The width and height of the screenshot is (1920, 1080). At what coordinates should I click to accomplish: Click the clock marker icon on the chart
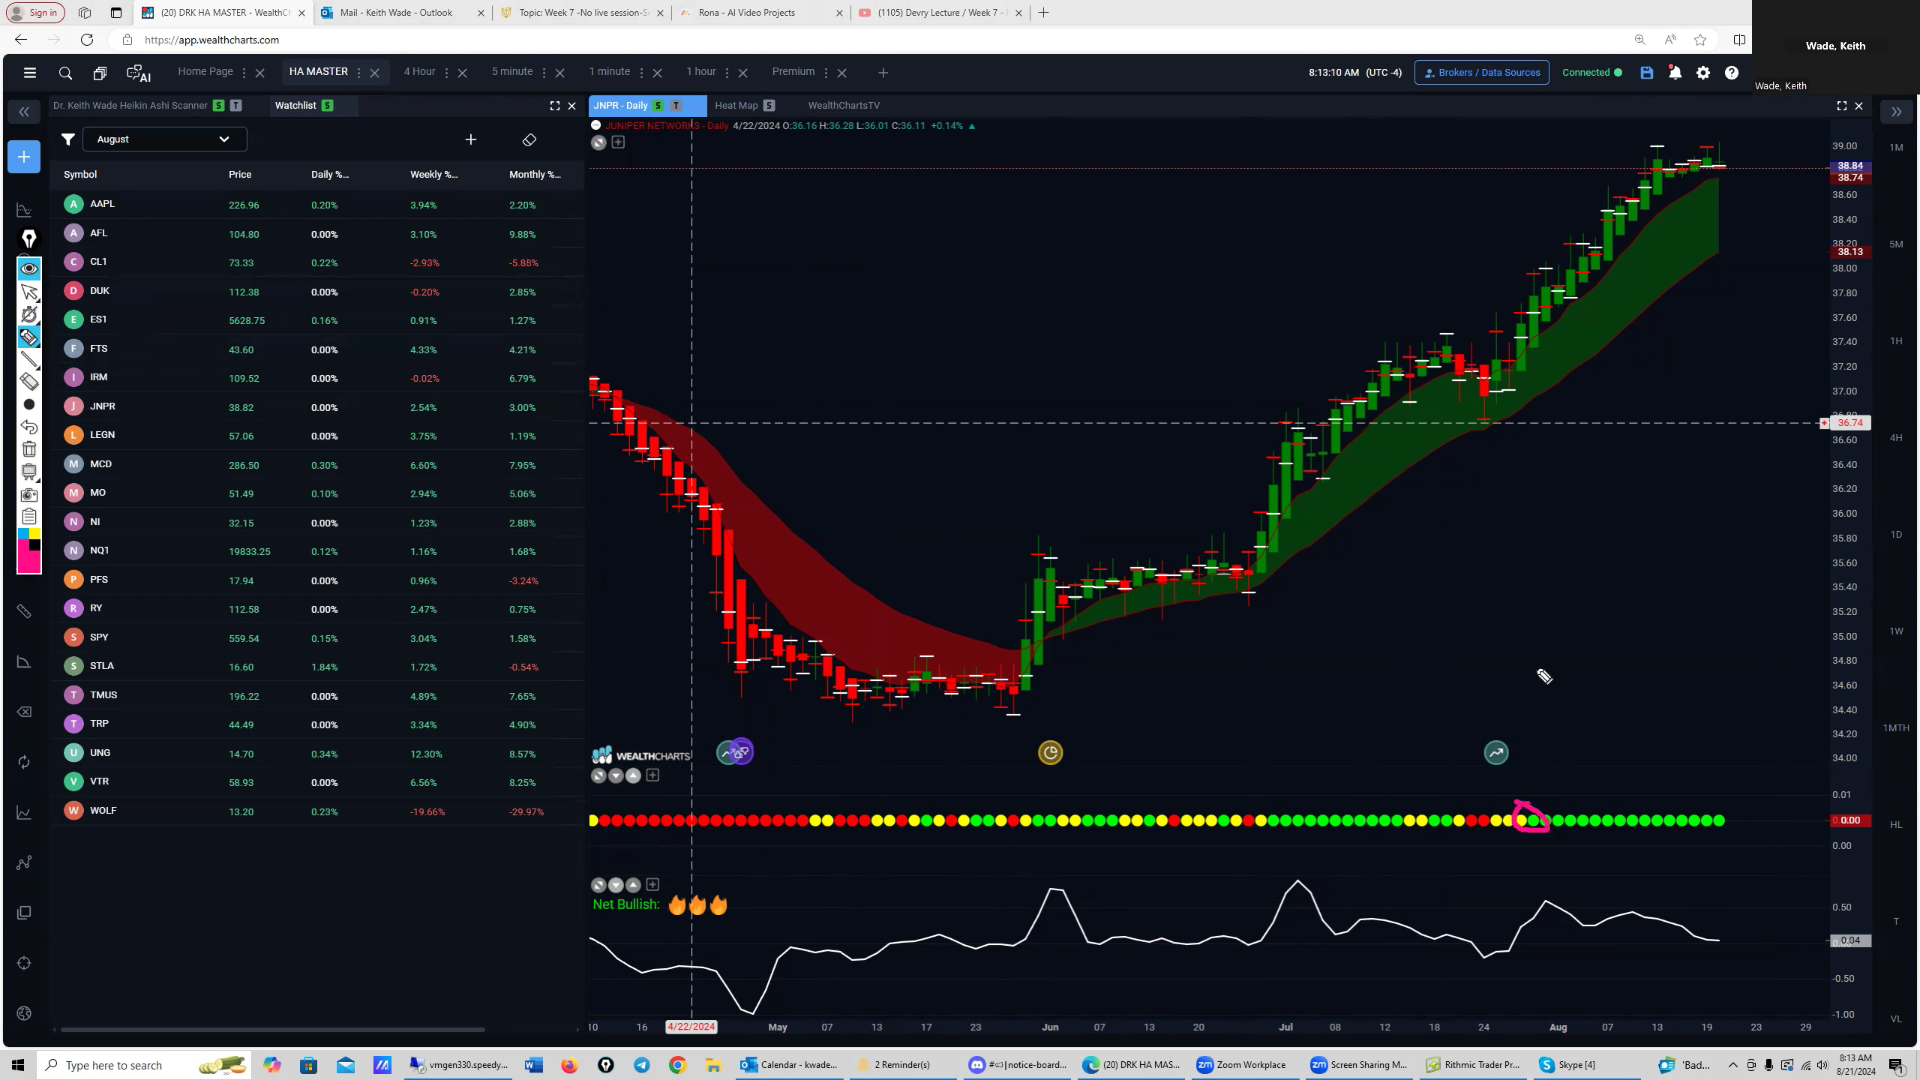pyautogui.click(x=1050, y=753)
